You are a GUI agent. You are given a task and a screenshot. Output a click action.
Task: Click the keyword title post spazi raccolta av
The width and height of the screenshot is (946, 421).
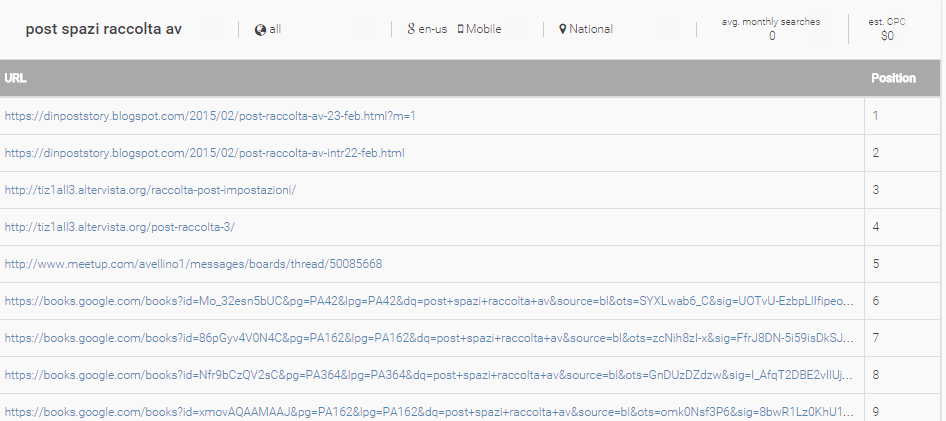click(103, 29)
